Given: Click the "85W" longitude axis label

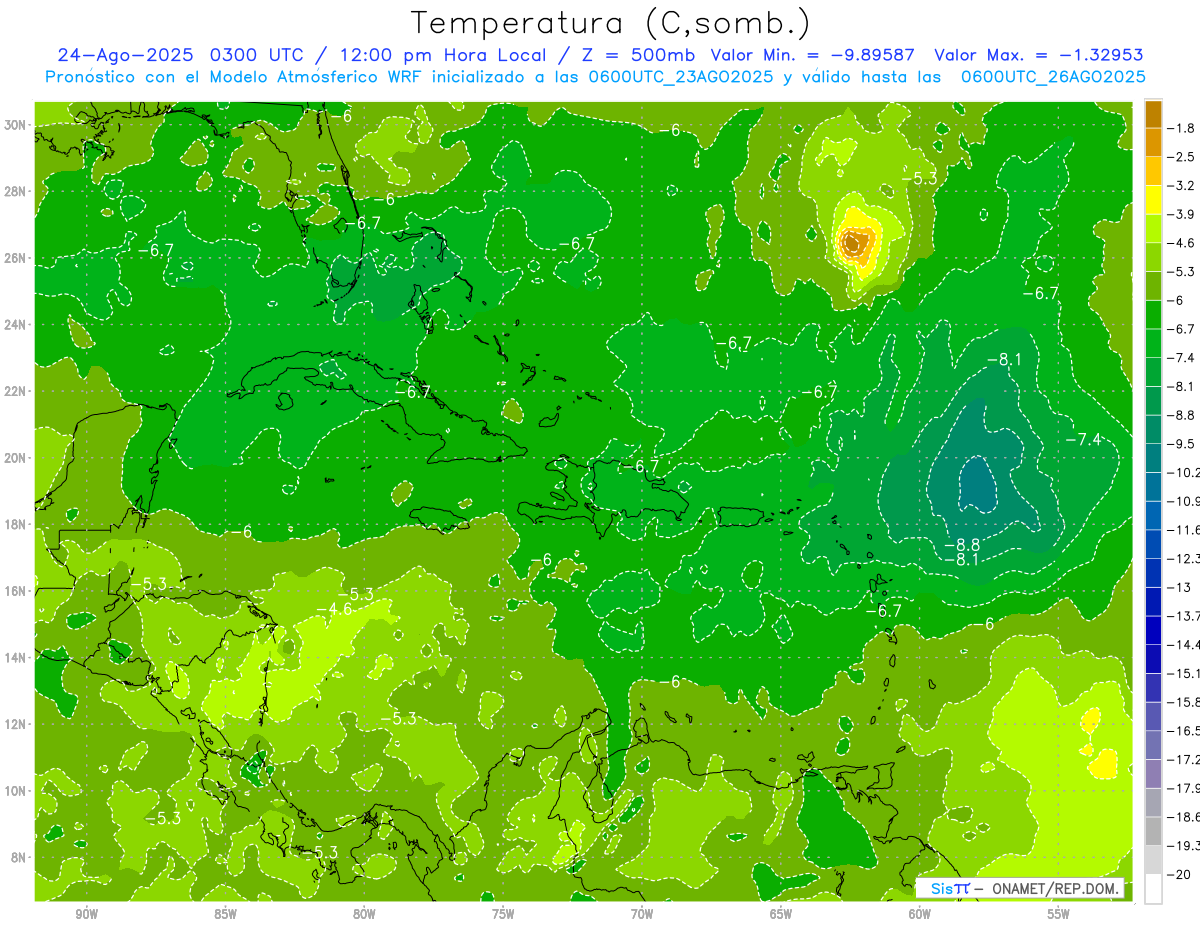Looking at the screenshot, I should [x=225, y=914].
